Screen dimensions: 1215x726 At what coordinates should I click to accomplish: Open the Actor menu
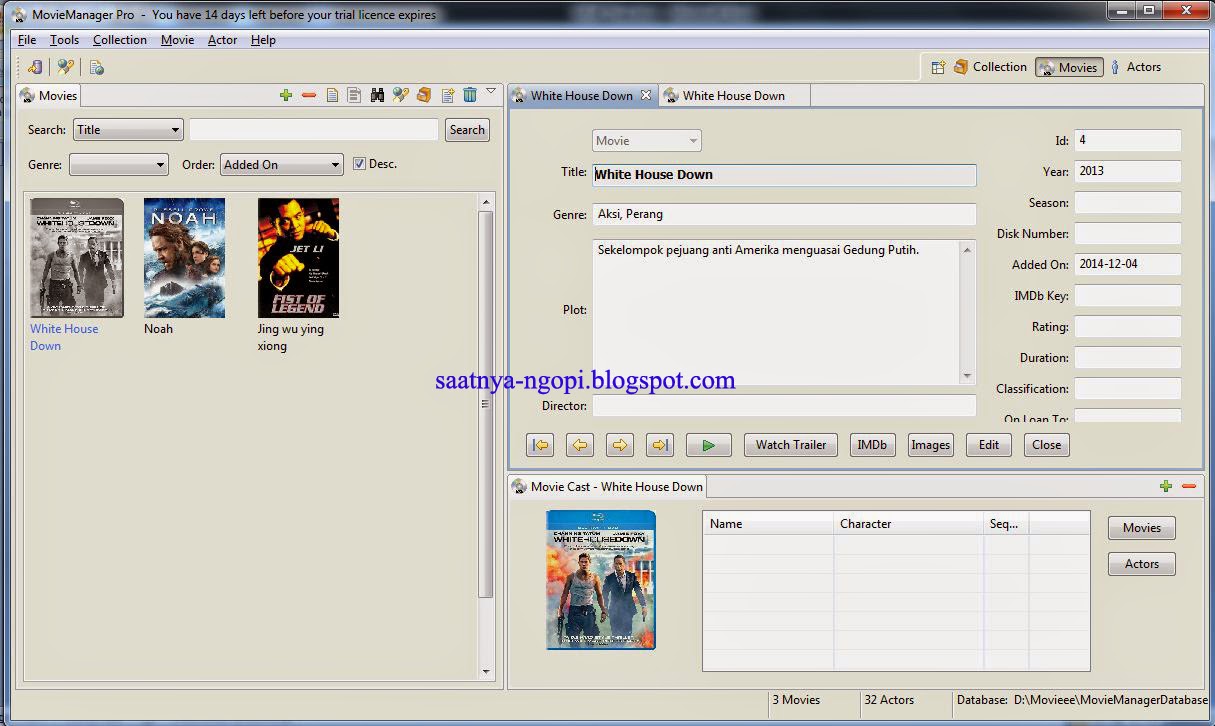pos(222,40)
